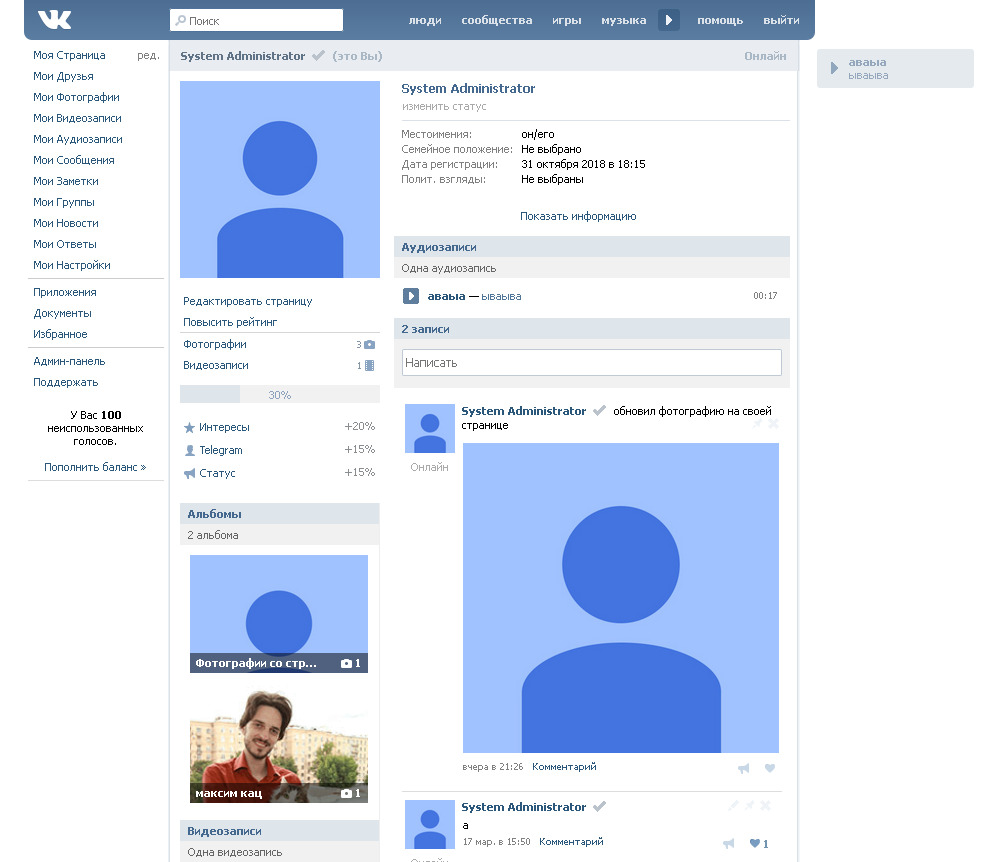
Task: Open сообщества in the top menu
Action: click(497, 20)
